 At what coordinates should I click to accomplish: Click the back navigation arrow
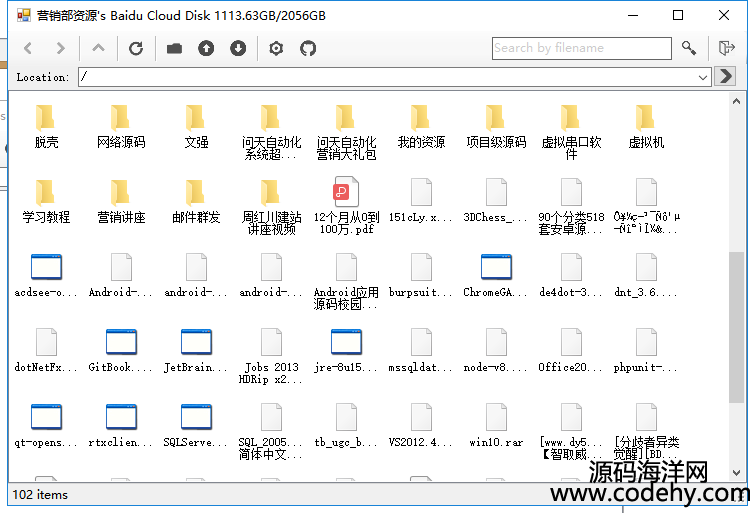click(x=28, y=48)
